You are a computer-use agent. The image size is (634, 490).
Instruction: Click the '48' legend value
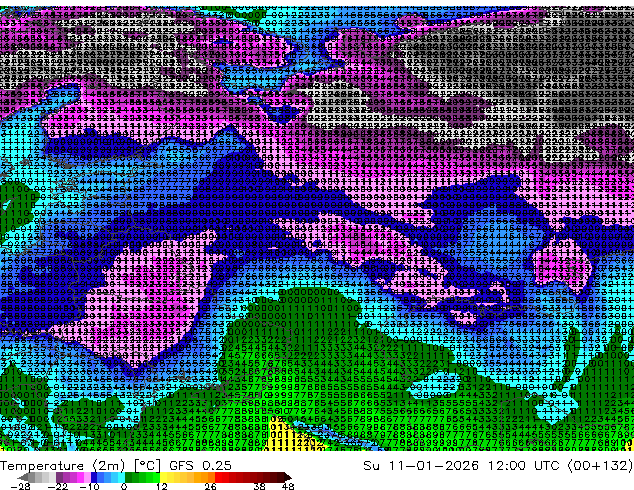tap(288, 486)
